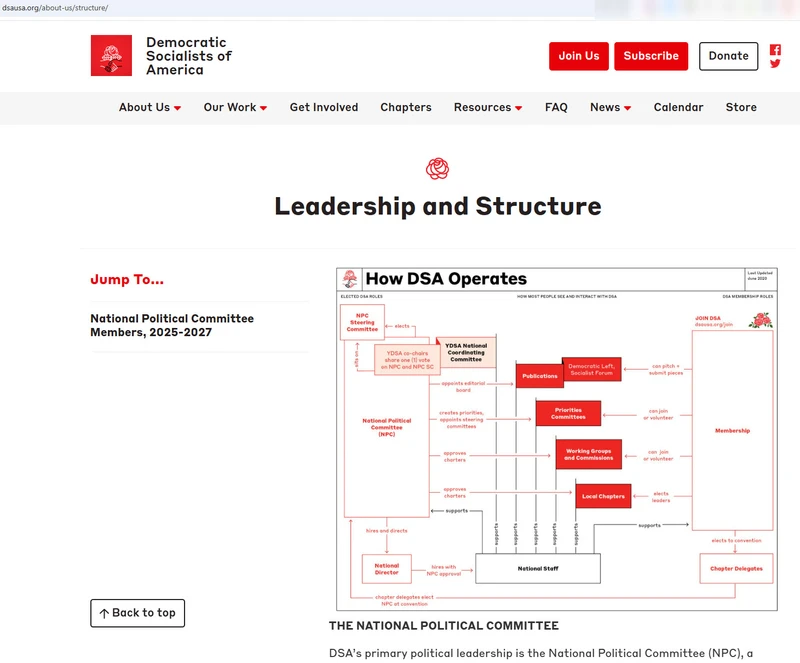800x663 pixels.
Task: Open the Facebook icon link
Action: click(776, 49)
